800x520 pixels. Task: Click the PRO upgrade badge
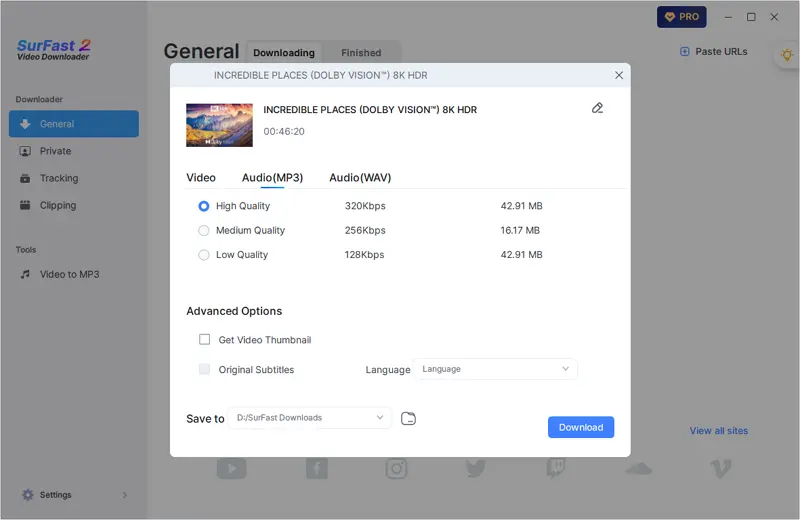pos(681,17)
